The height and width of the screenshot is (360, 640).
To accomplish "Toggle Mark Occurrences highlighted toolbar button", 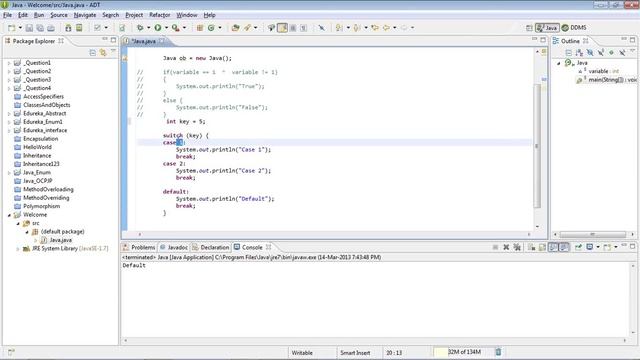I will point(282,28).
